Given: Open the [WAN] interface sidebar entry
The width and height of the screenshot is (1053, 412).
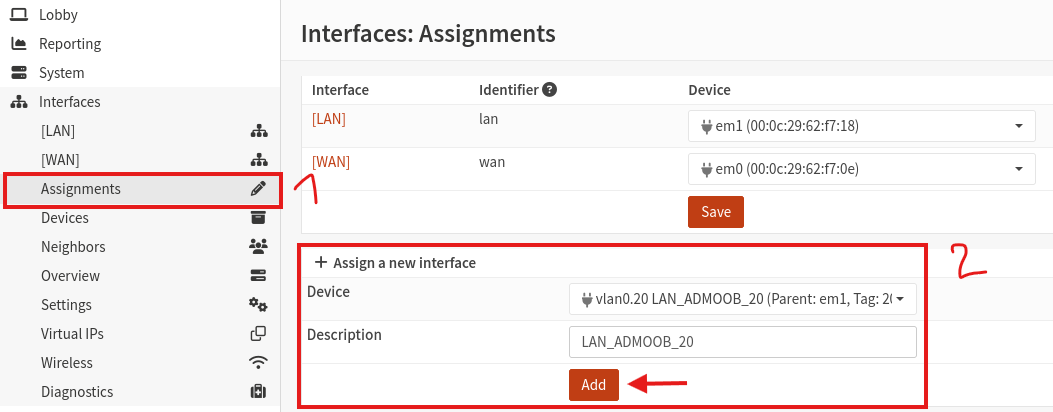Looking at the screenshot, I should [60, 160].
